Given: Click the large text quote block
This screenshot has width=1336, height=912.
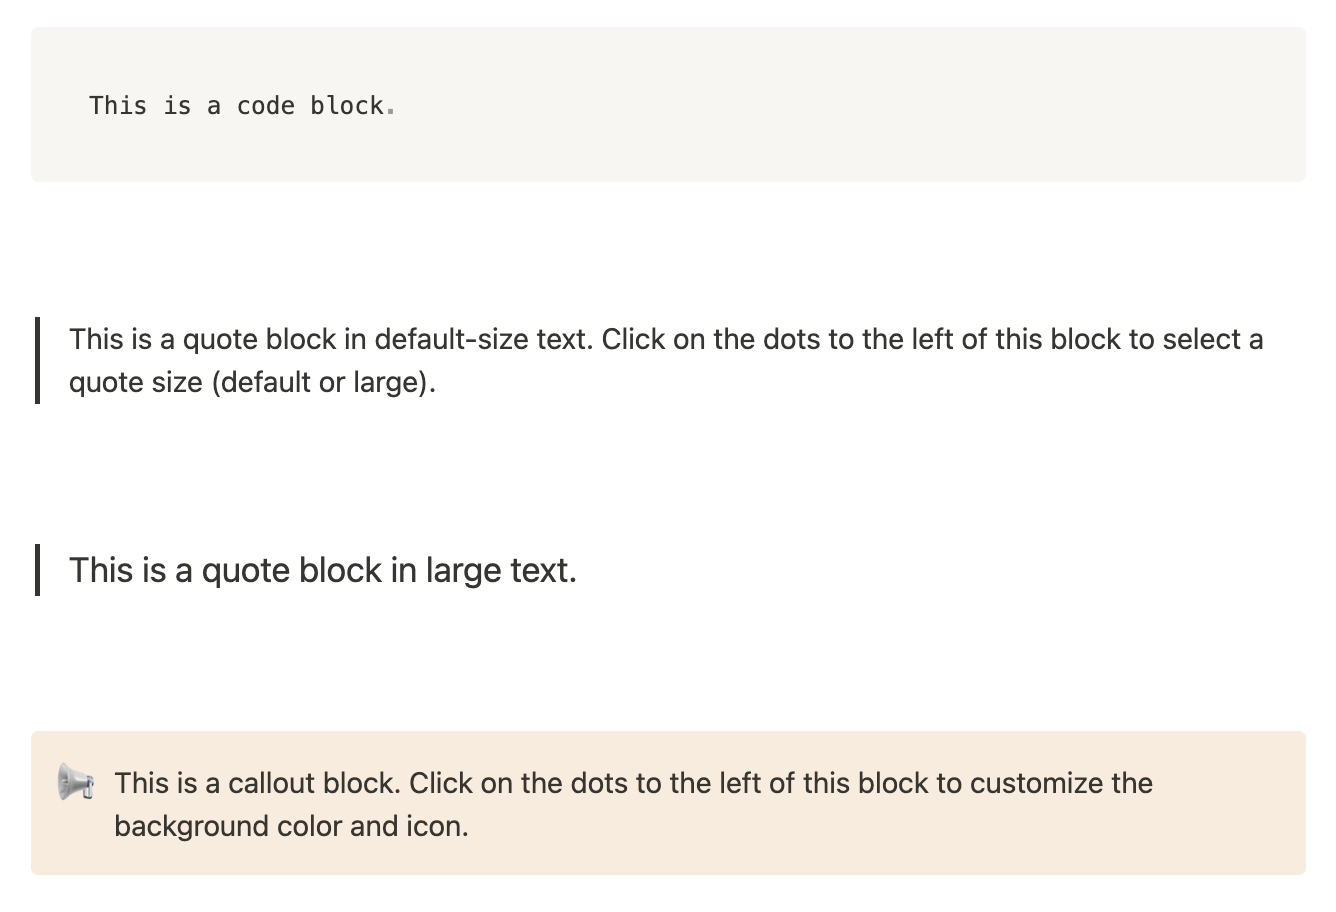Looking at the screenshot, I should click(x=322, y=571).
